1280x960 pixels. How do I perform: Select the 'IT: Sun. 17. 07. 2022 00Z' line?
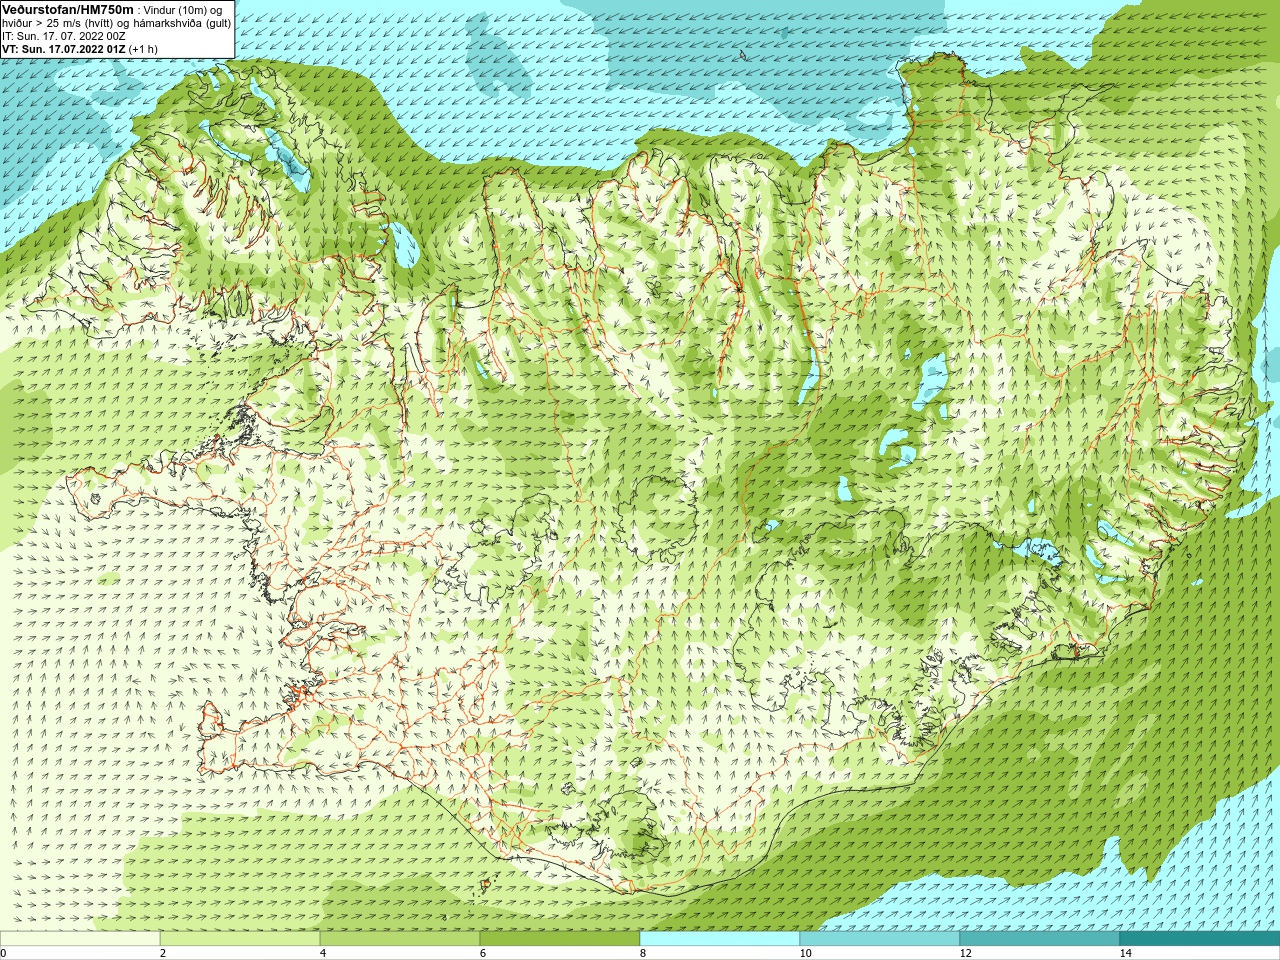click(x=63, y=36)
